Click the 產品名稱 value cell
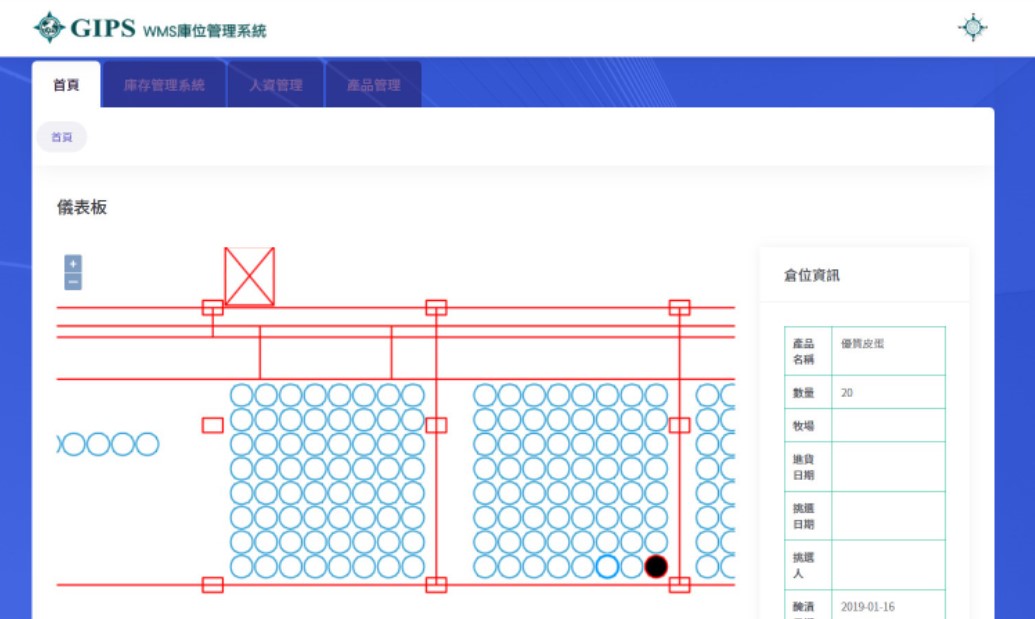Viewport: 1035px width, 619px height. [x=887, y=351]
